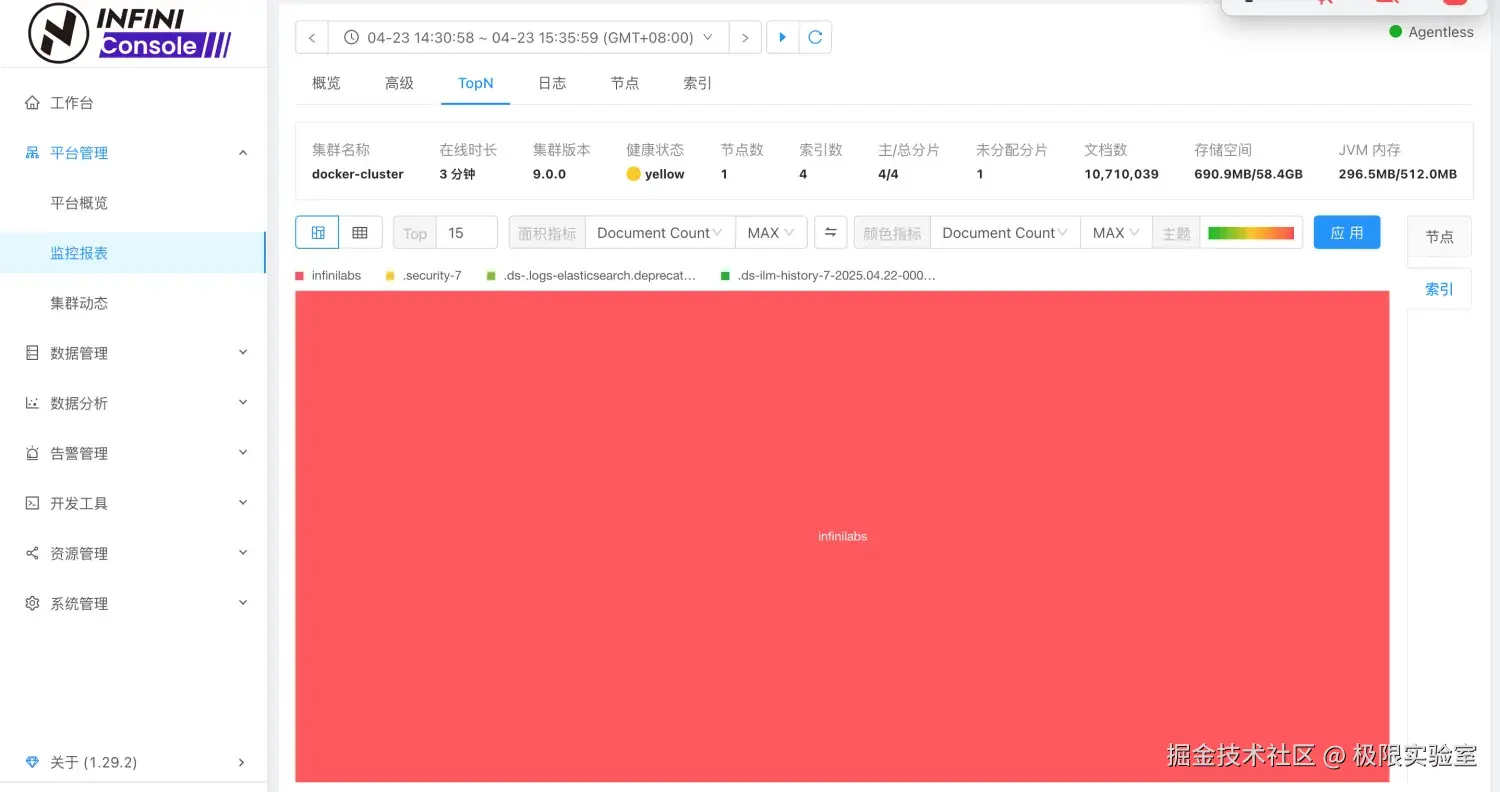Expand the 关于 (1.29.2) entry

[x=133, y=762]
